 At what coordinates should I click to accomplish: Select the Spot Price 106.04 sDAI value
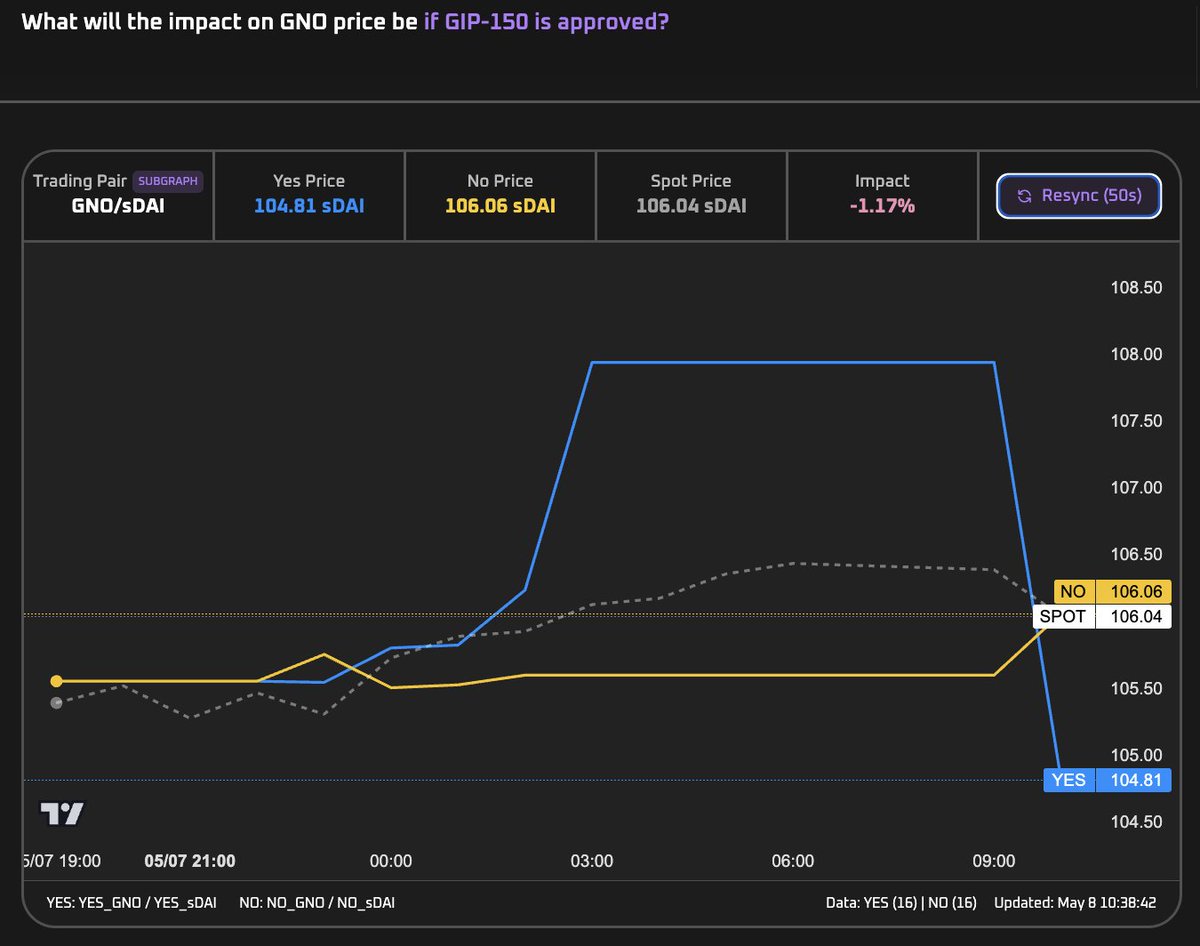pyautogui.click(x=691, y=206)
